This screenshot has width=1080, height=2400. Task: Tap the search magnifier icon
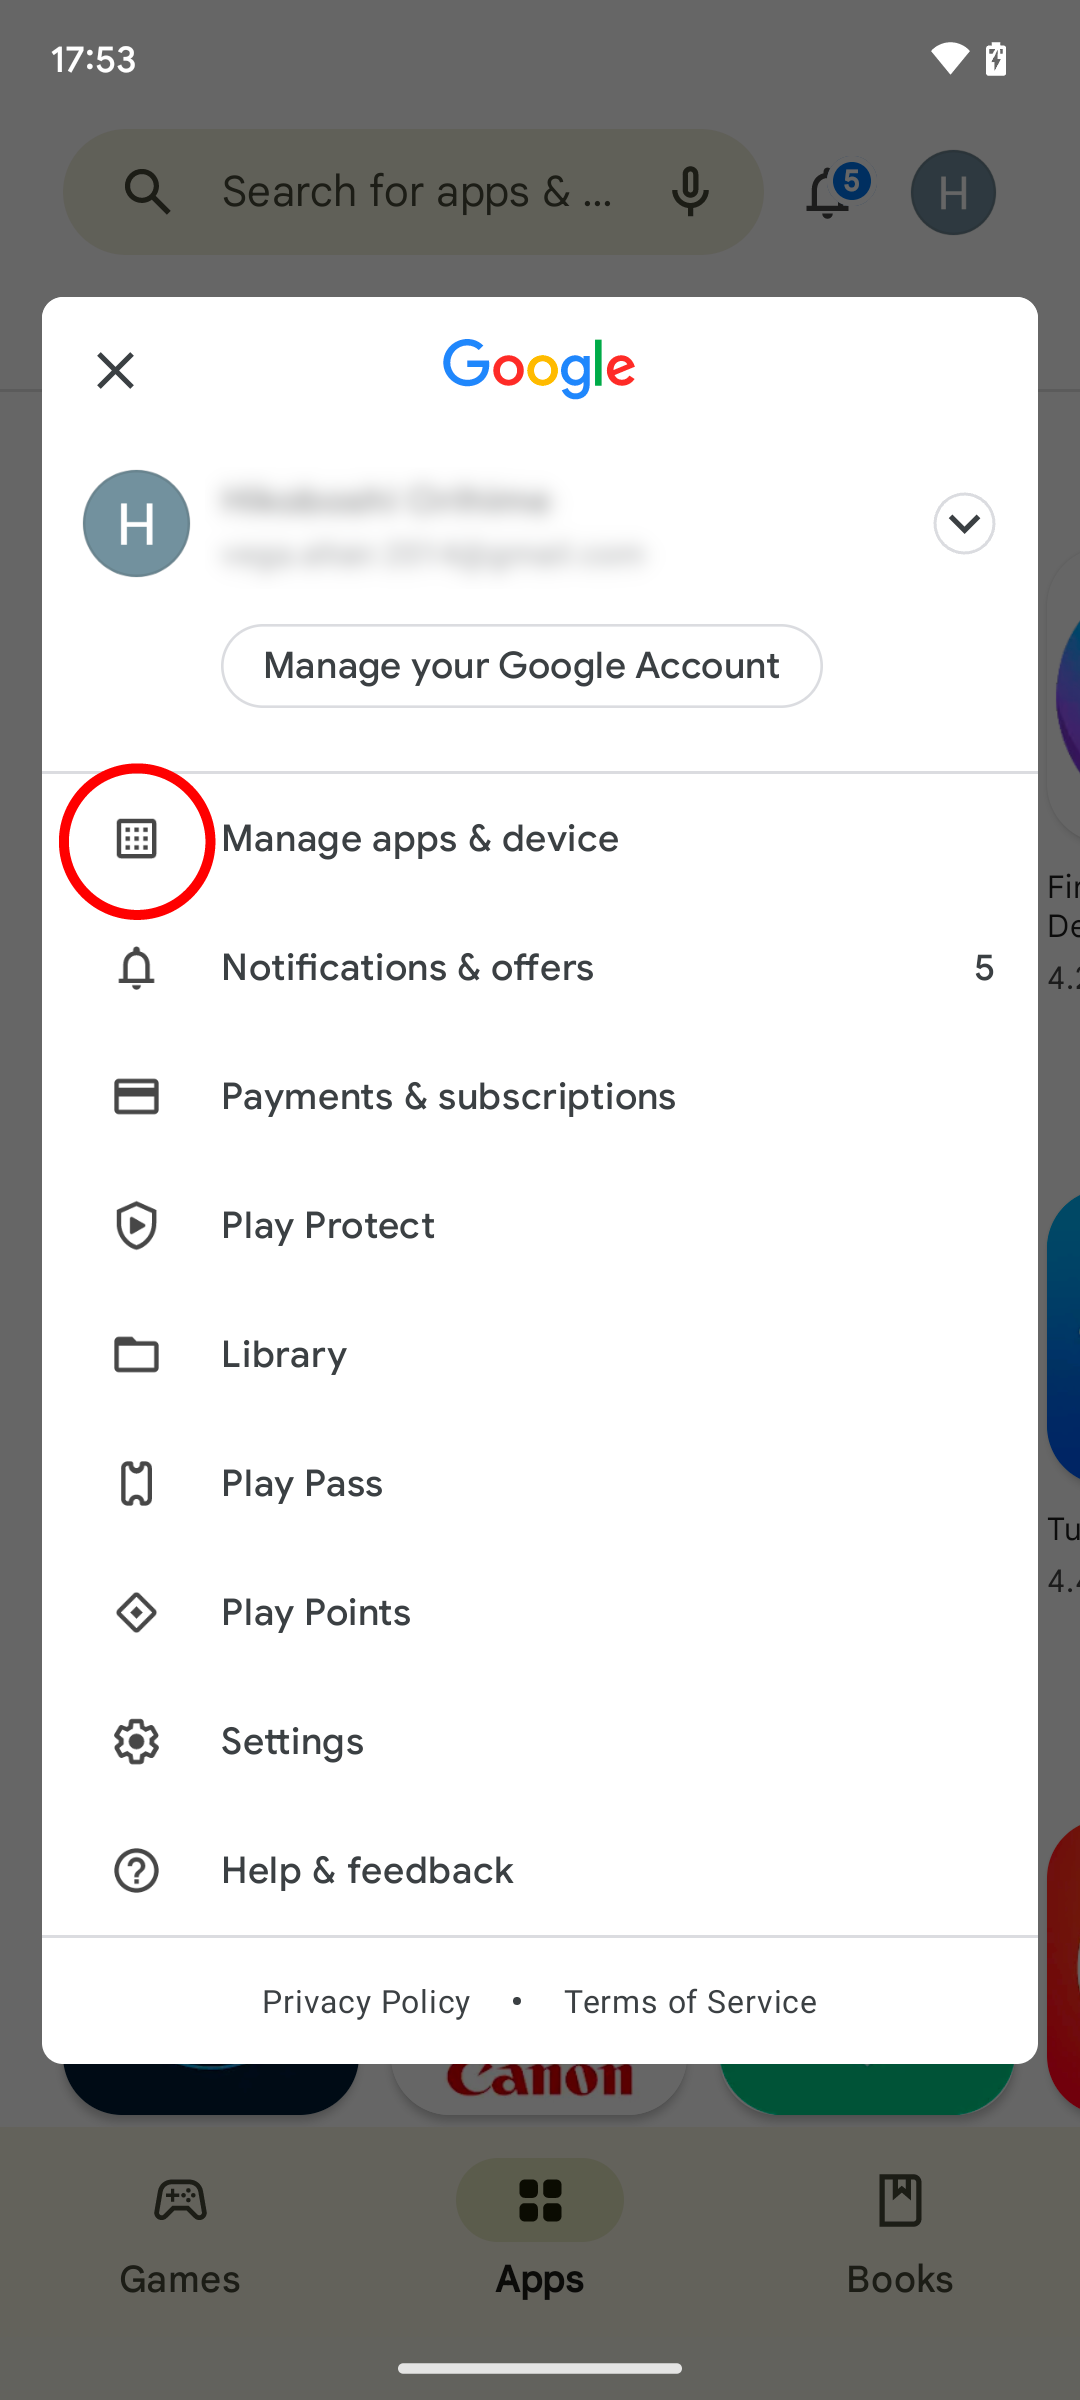tap(147, 191)
